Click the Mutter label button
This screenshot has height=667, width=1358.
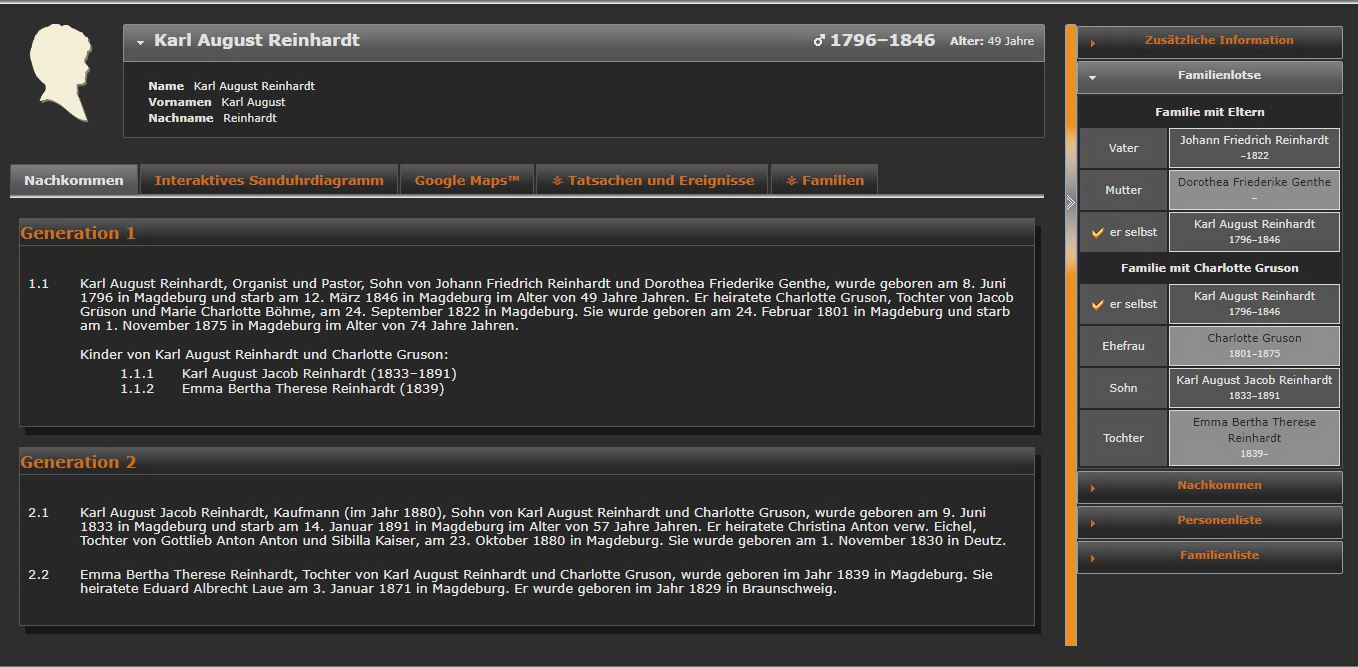pos(1123,190)
